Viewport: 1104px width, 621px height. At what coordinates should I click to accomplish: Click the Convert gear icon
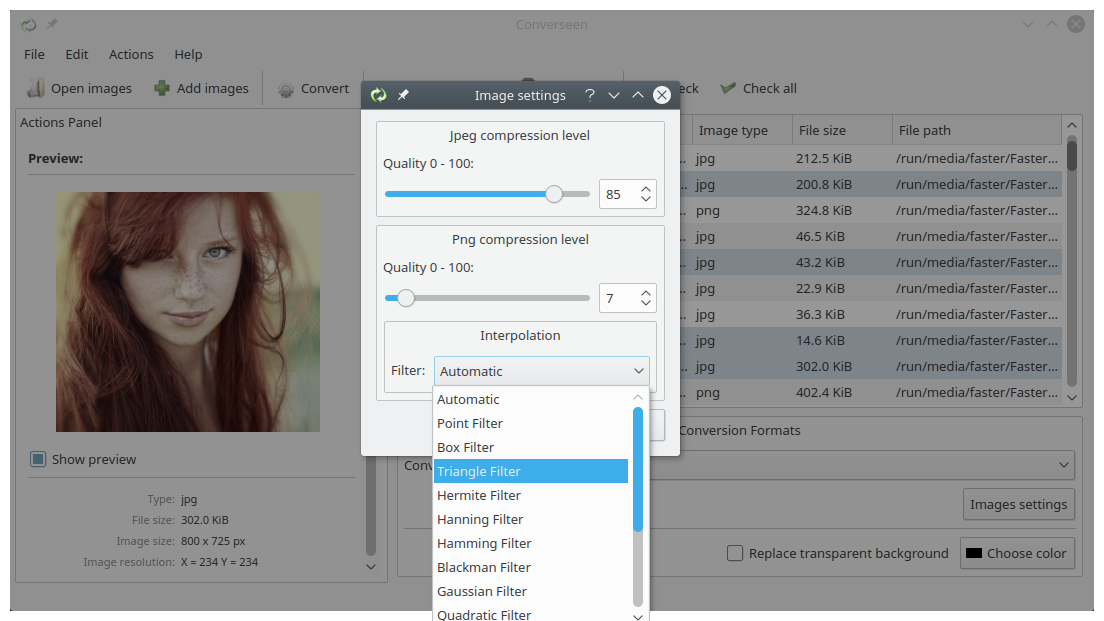(x=286, y=88)
